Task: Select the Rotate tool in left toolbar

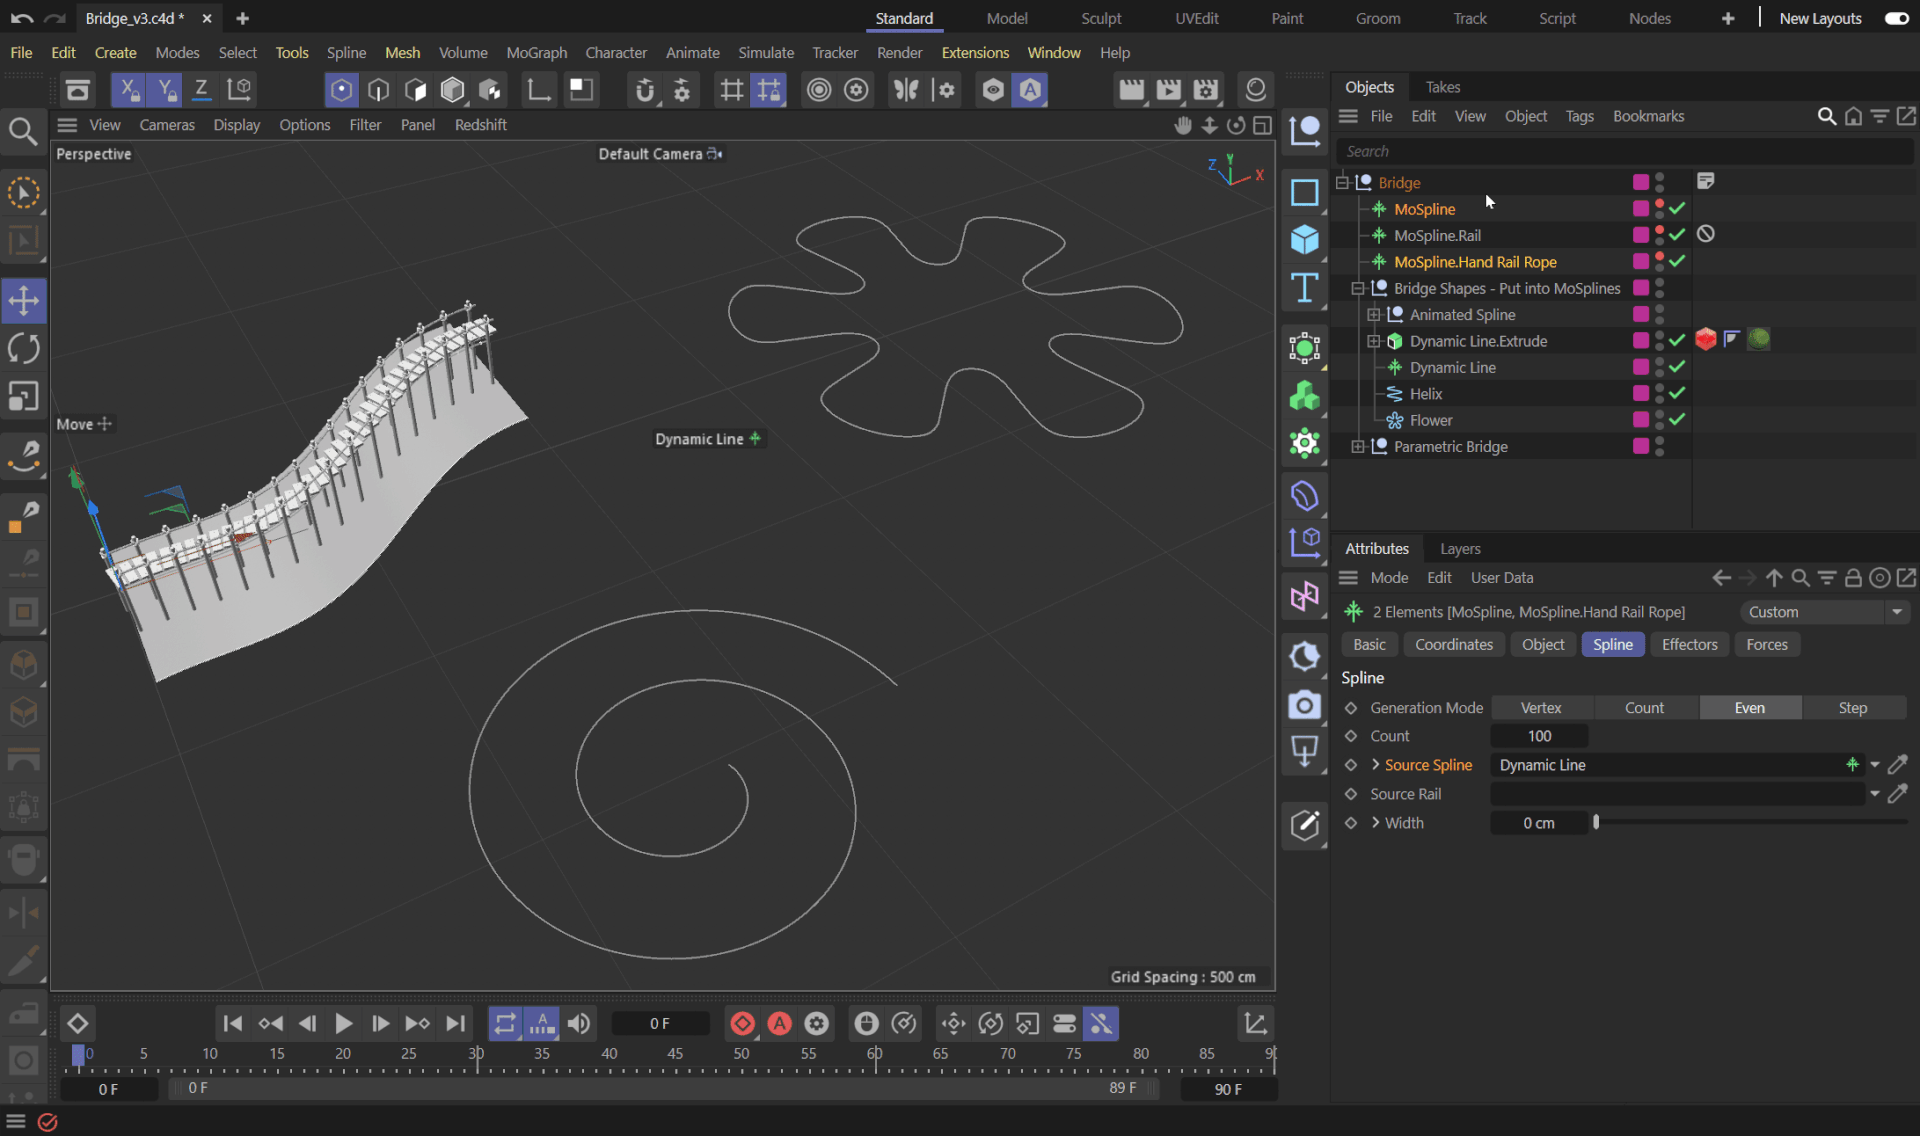Action: [24, 349]
